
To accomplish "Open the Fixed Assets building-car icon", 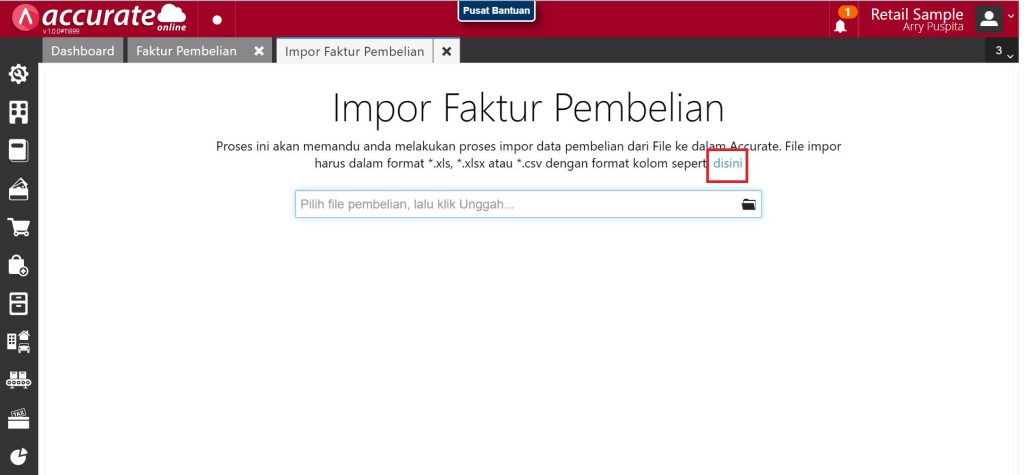I will click(18, 342).
